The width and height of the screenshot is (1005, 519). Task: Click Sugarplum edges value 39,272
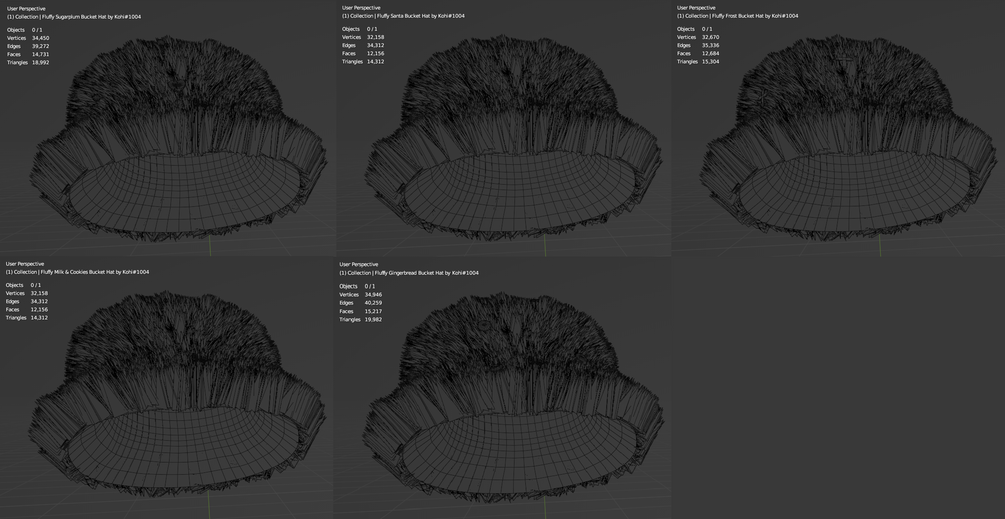coord(40,47)
